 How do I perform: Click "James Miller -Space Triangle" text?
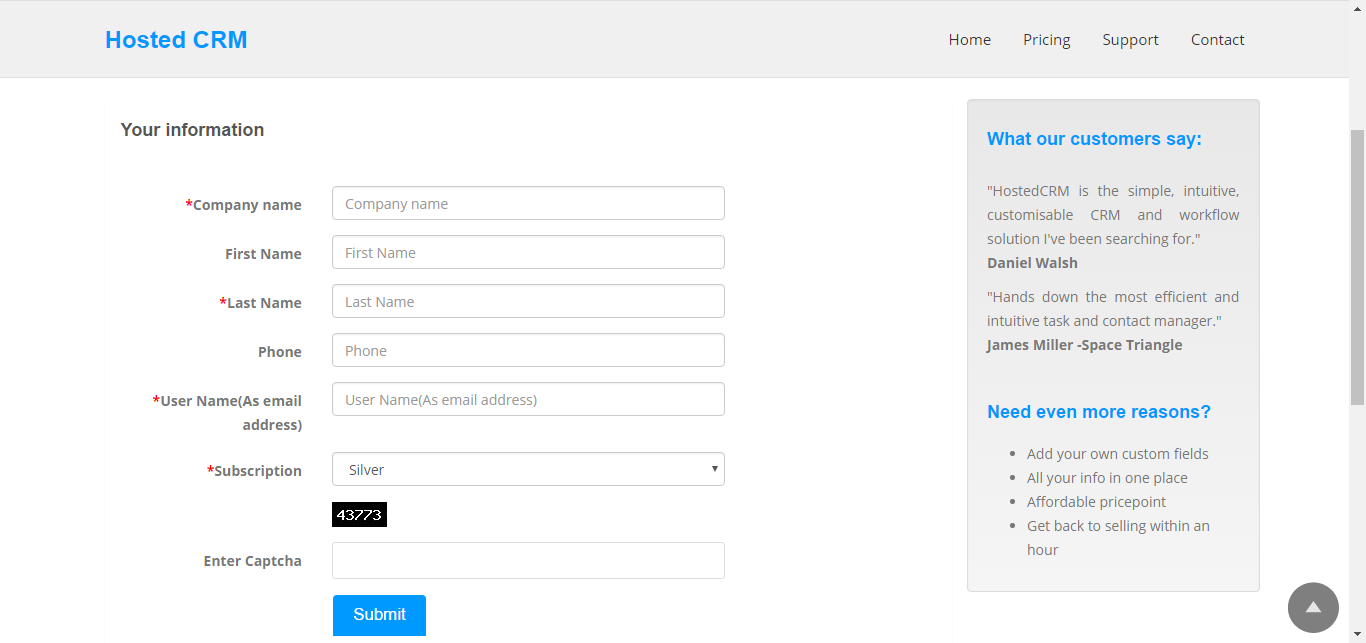click(x=1084, y=345)
